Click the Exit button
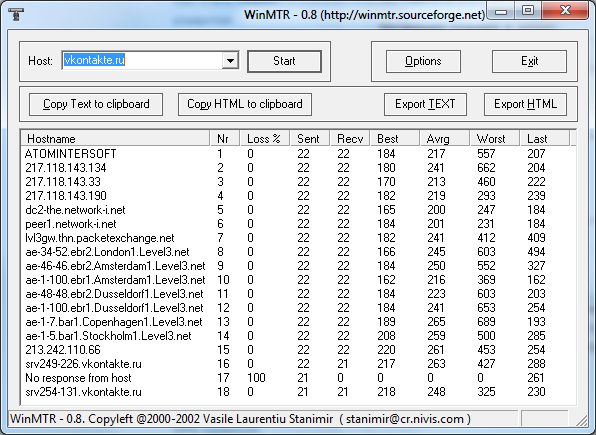 click(529, 61)
